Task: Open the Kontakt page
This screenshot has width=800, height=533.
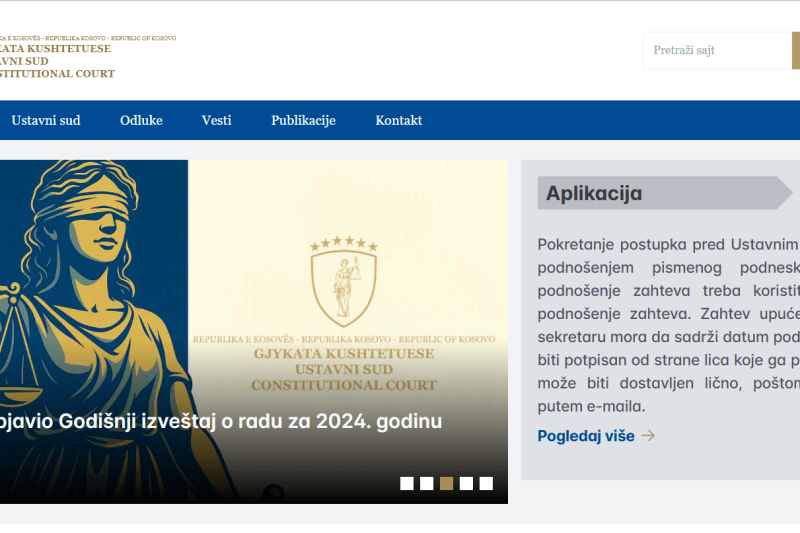Action: pos(398,120)
